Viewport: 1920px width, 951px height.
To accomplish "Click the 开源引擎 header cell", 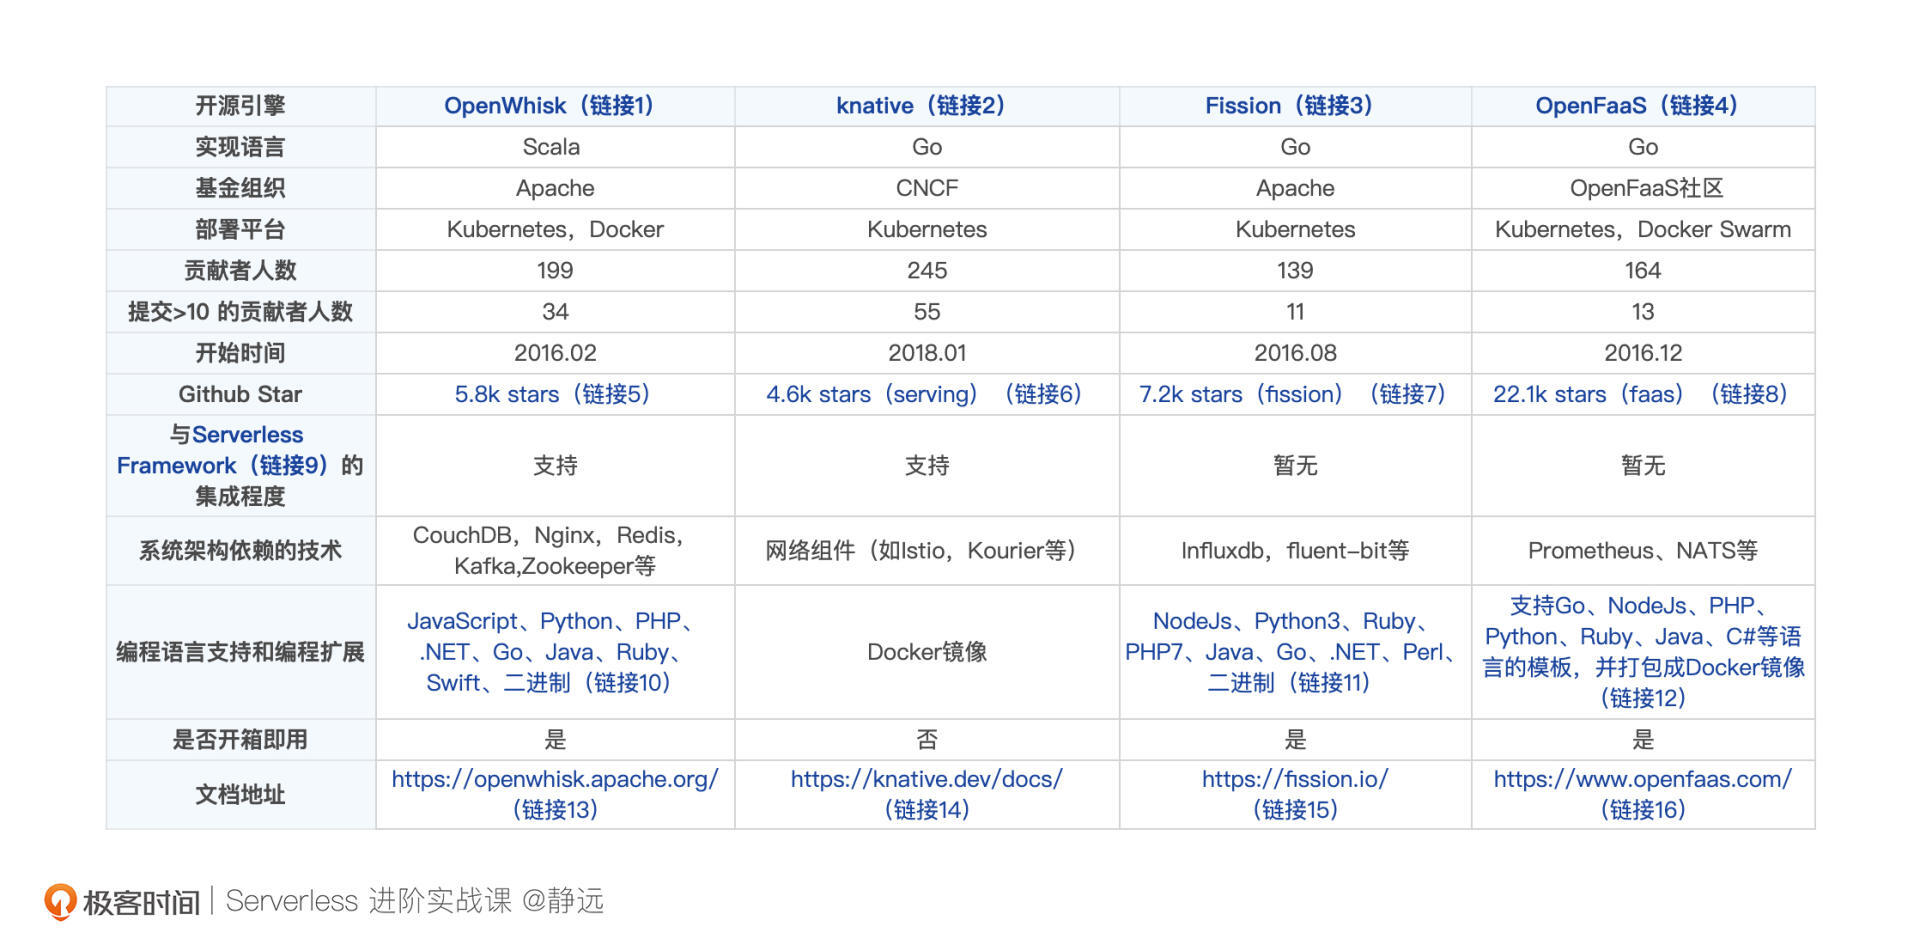I will pos(240,106).
